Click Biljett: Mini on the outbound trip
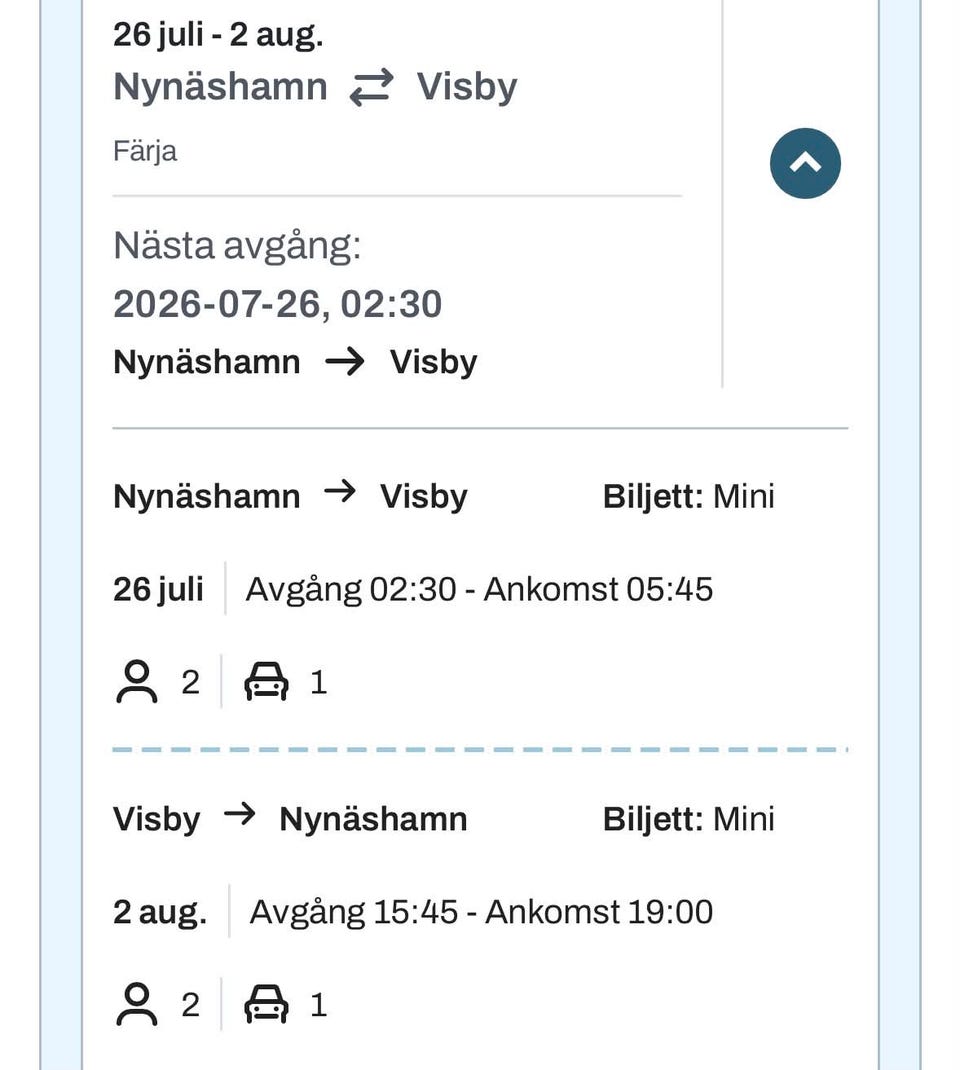Viewport: 960px width, 1070px height. 688,496
